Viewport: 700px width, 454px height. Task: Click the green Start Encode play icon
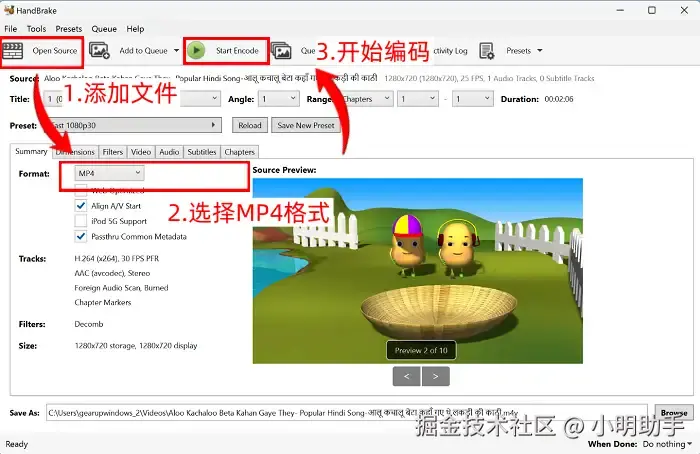coord(196,50)
